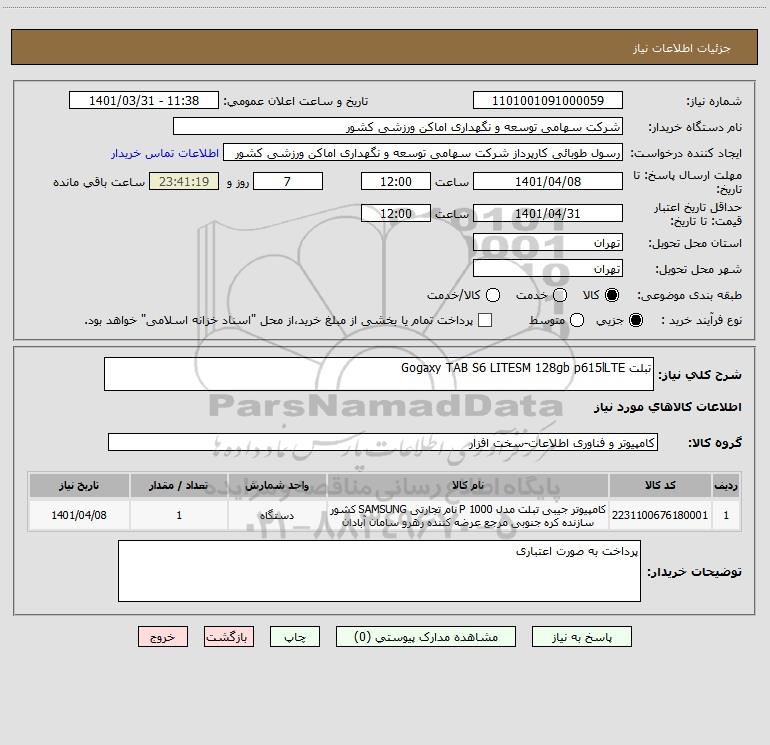Select the خدمت radio button

point(560,295)
